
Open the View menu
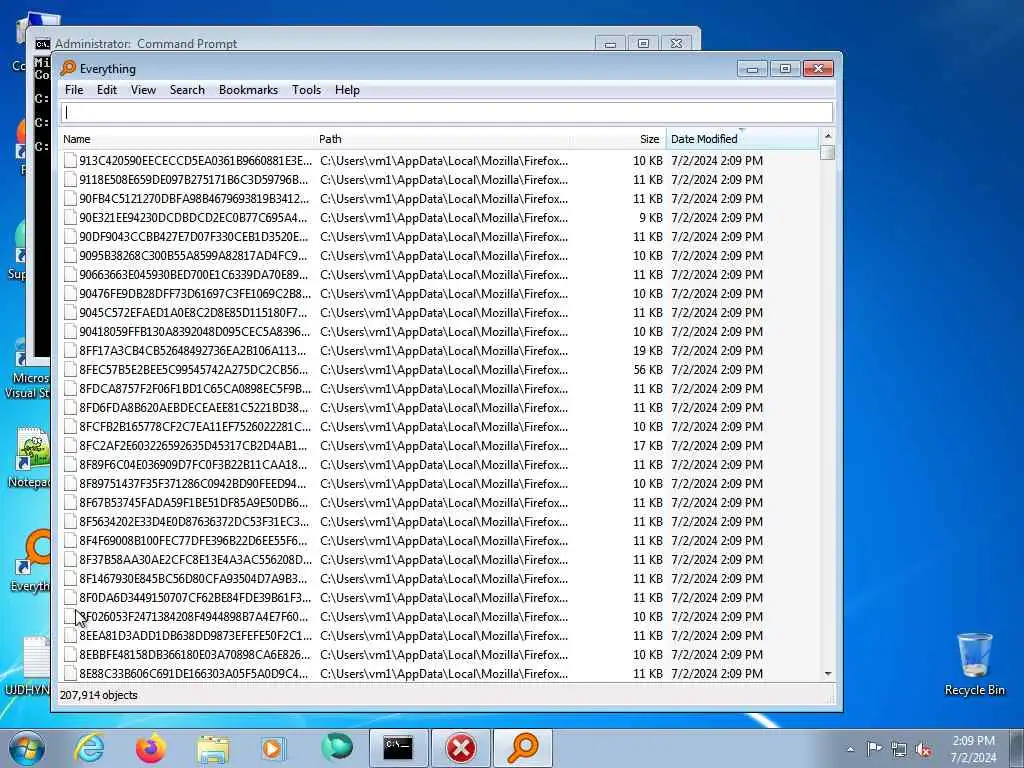[x=143, y=90]
